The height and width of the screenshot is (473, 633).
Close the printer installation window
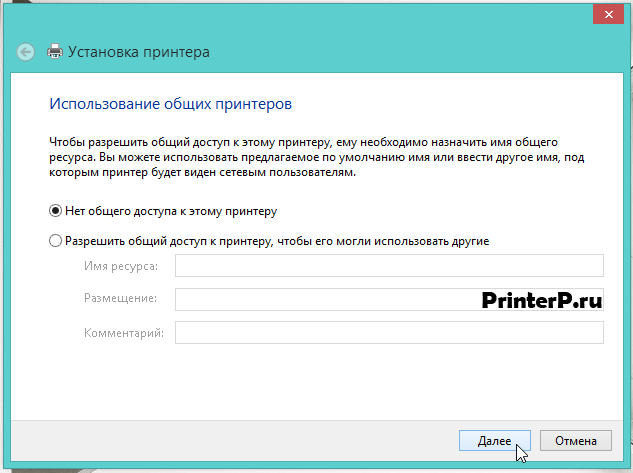608,15
